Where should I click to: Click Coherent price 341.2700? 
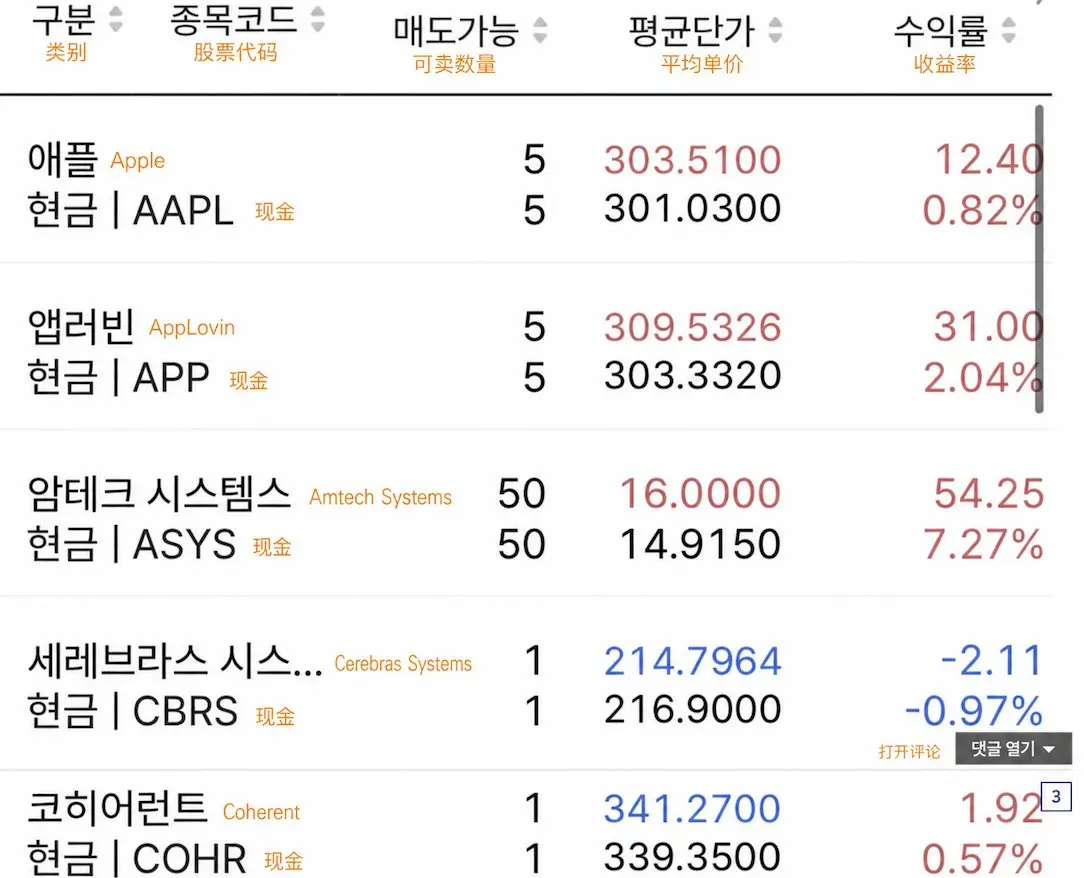[693, 809]
